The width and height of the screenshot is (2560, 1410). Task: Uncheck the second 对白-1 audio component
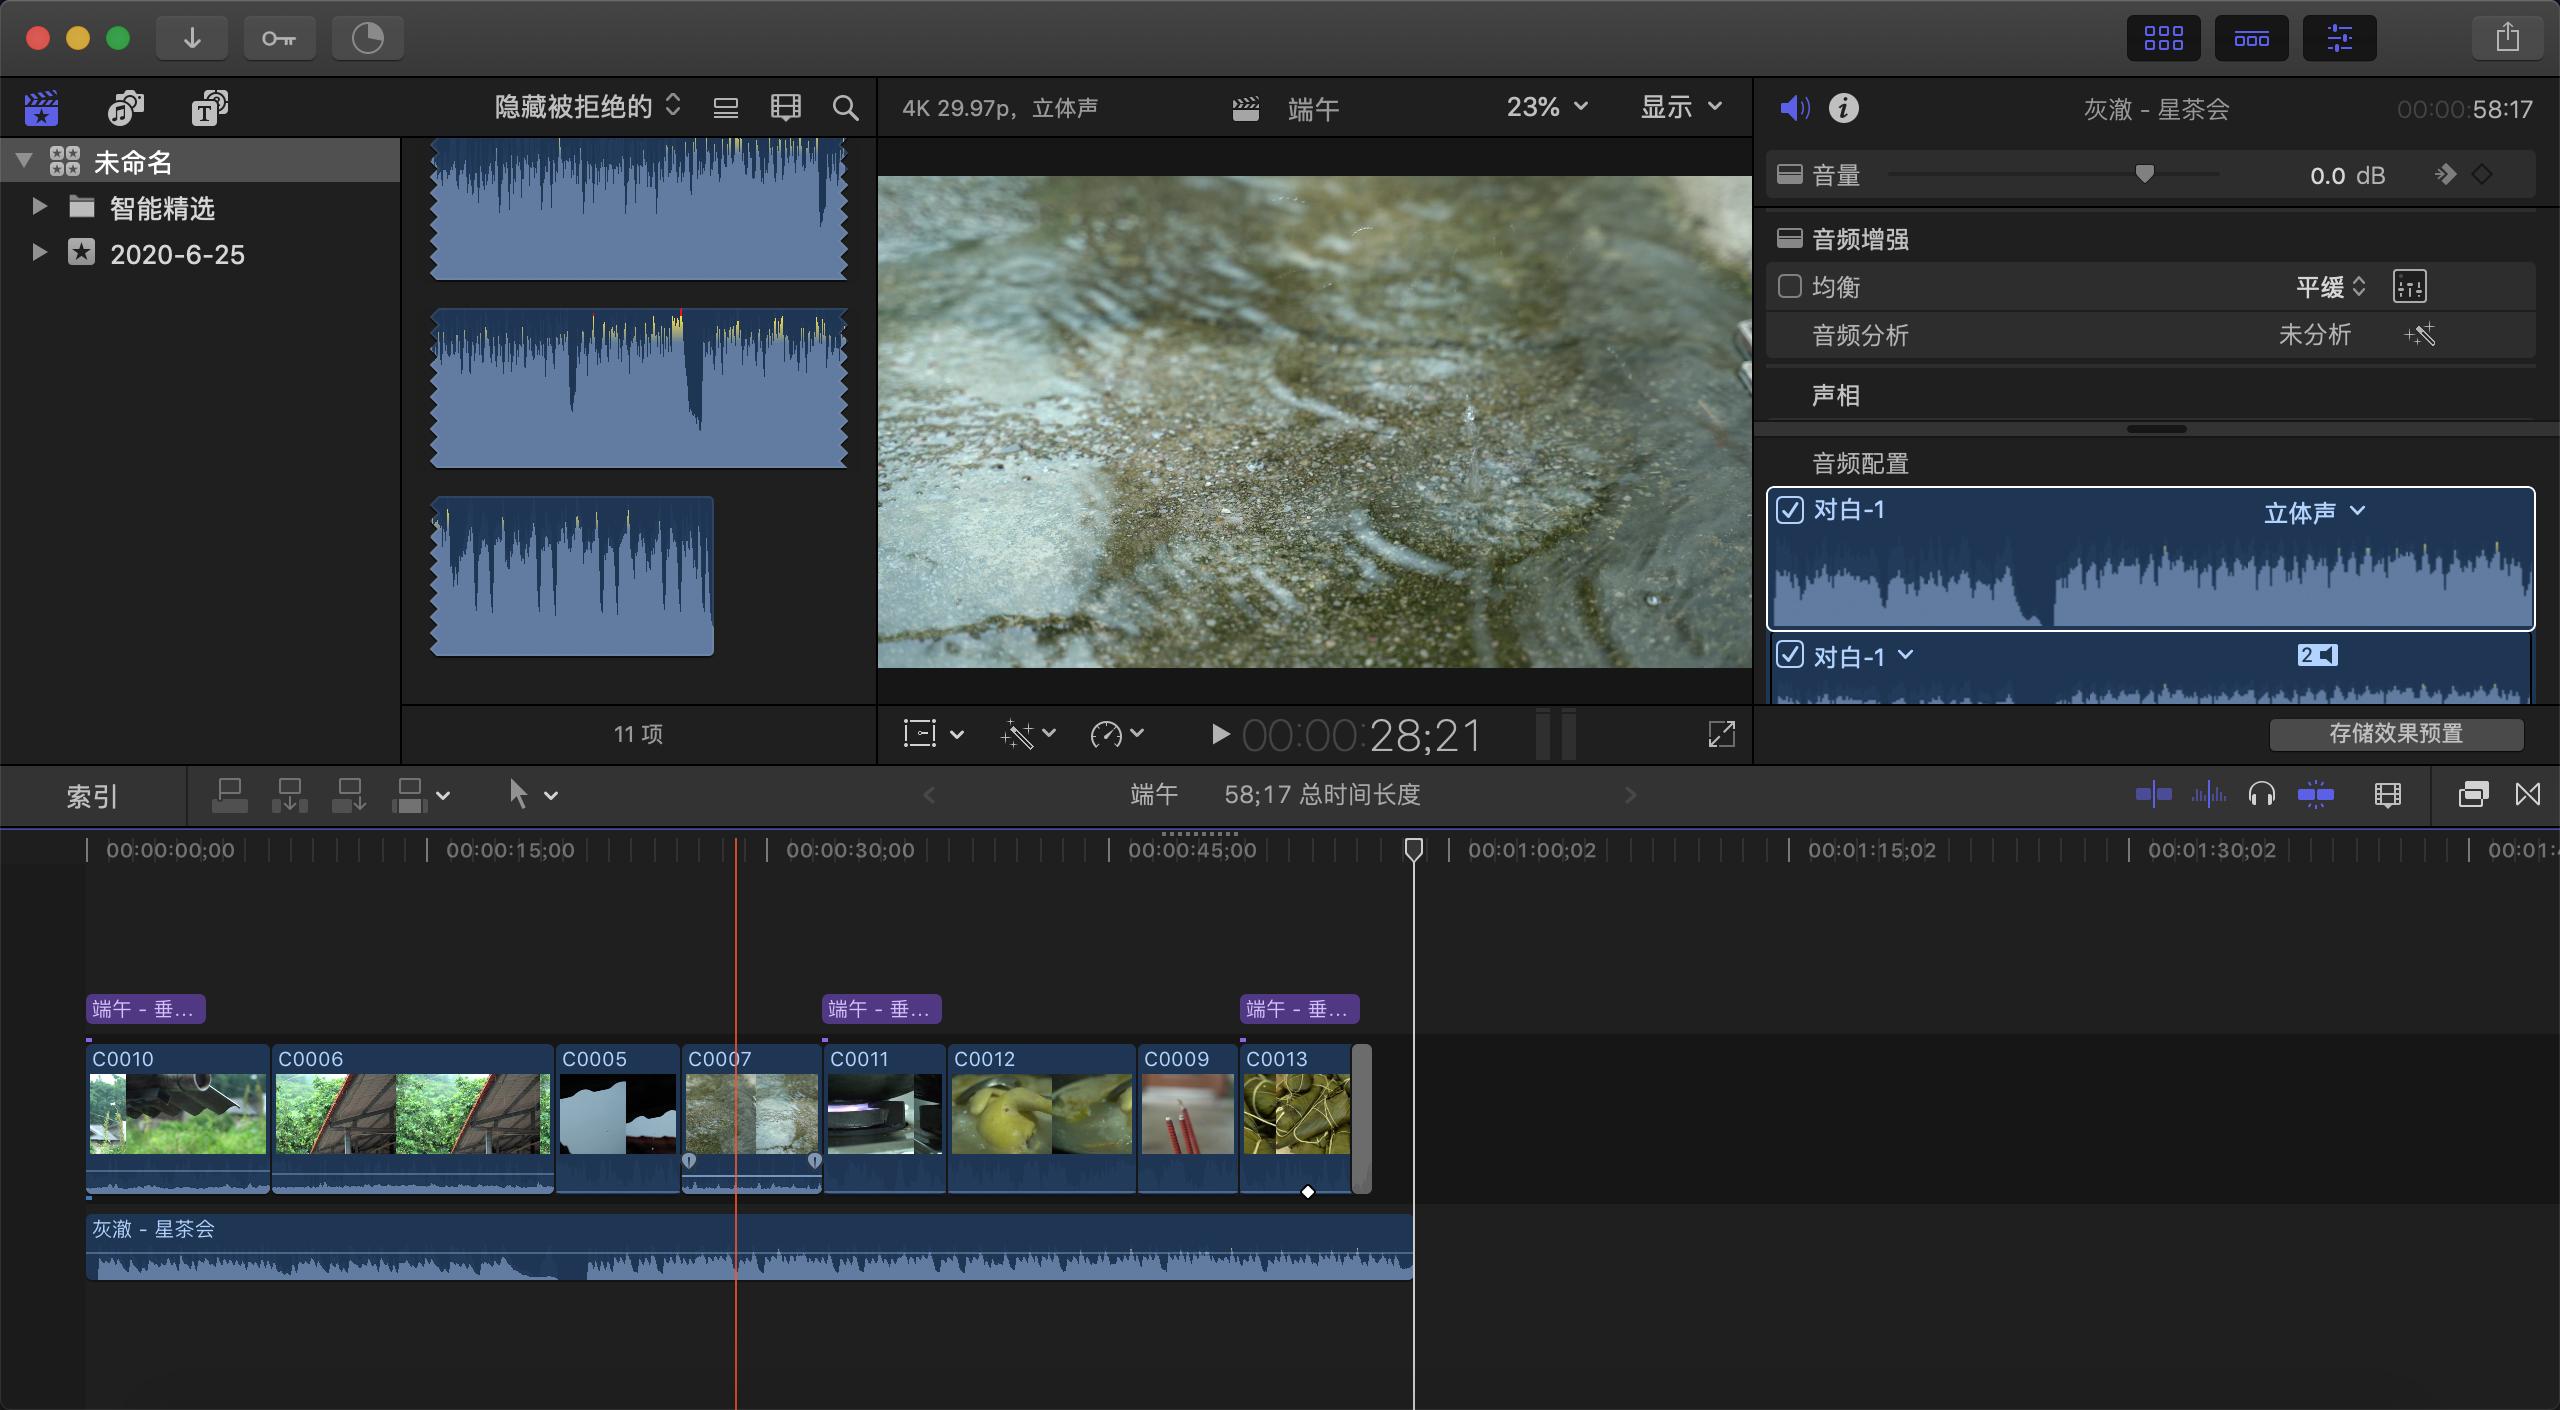pos(1790,656)
